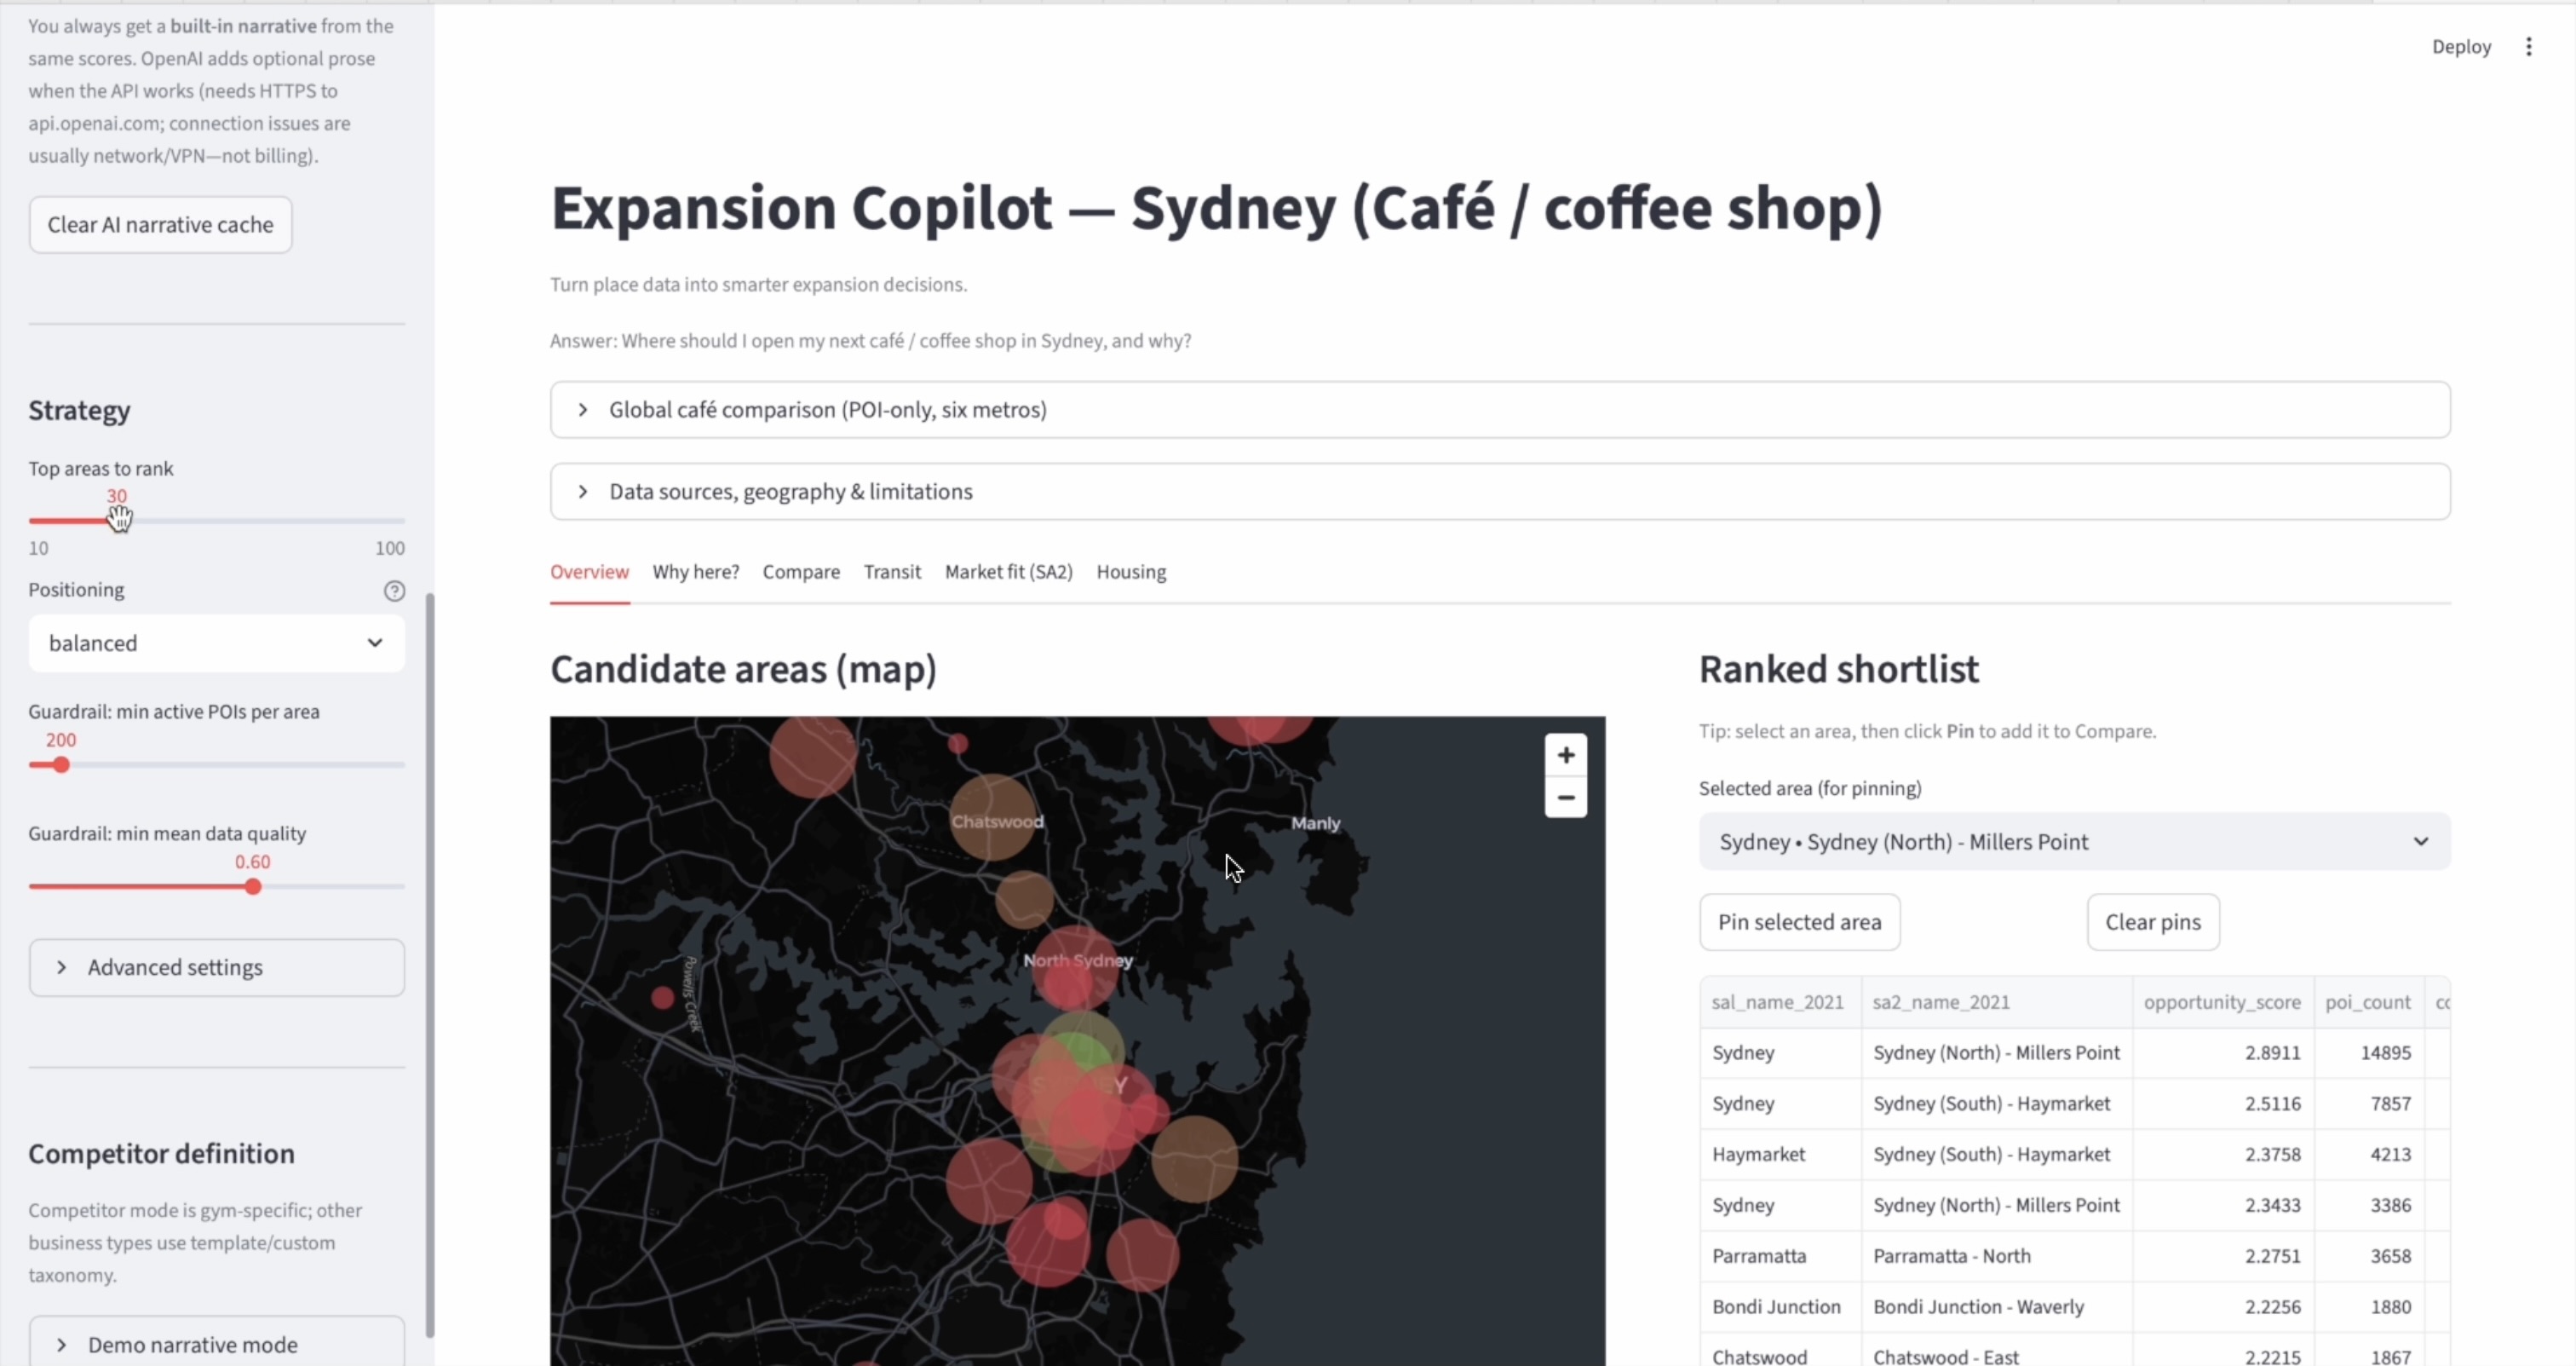The image size is (2576, 1366).
Task: Switch to the Transit tab
Action: [x=891, y=572]
